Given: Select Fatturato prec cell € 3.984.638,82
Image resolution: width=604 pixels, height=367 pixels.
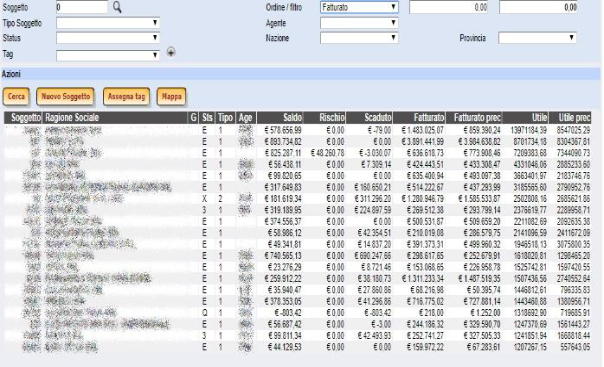Looking at the screenshot, I should pos(479,142).
